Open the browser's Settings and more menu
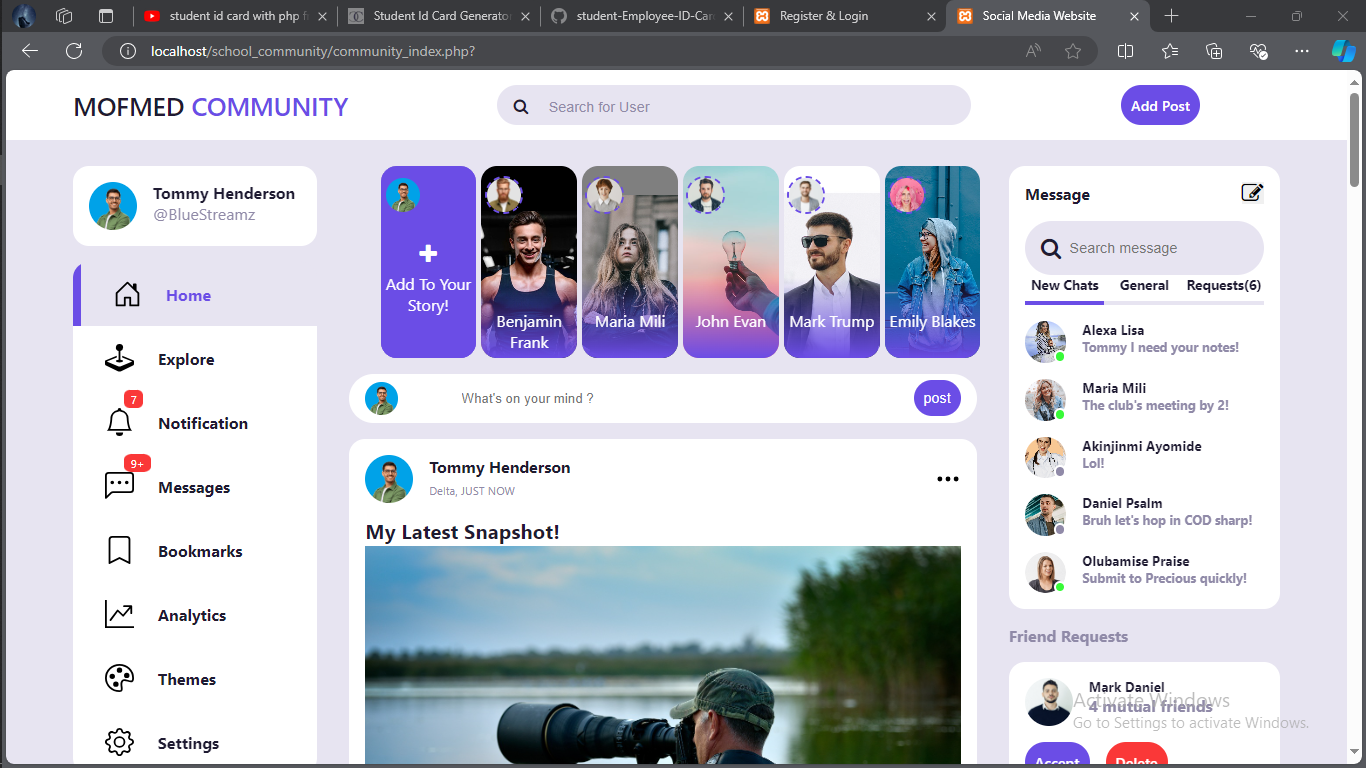The image size is (1366, 768). tap(1301, 51)
